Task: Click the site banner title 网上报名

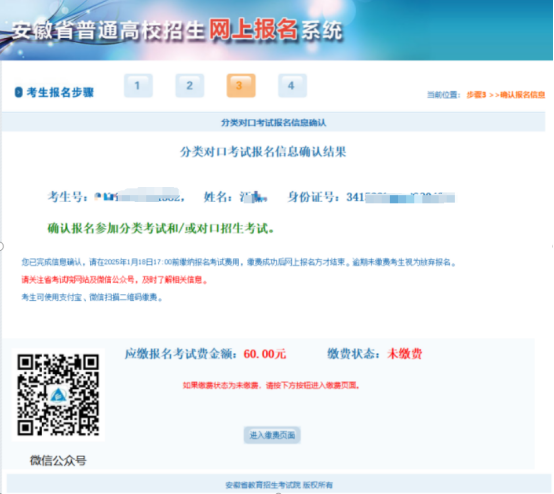Action: point(253,29)
